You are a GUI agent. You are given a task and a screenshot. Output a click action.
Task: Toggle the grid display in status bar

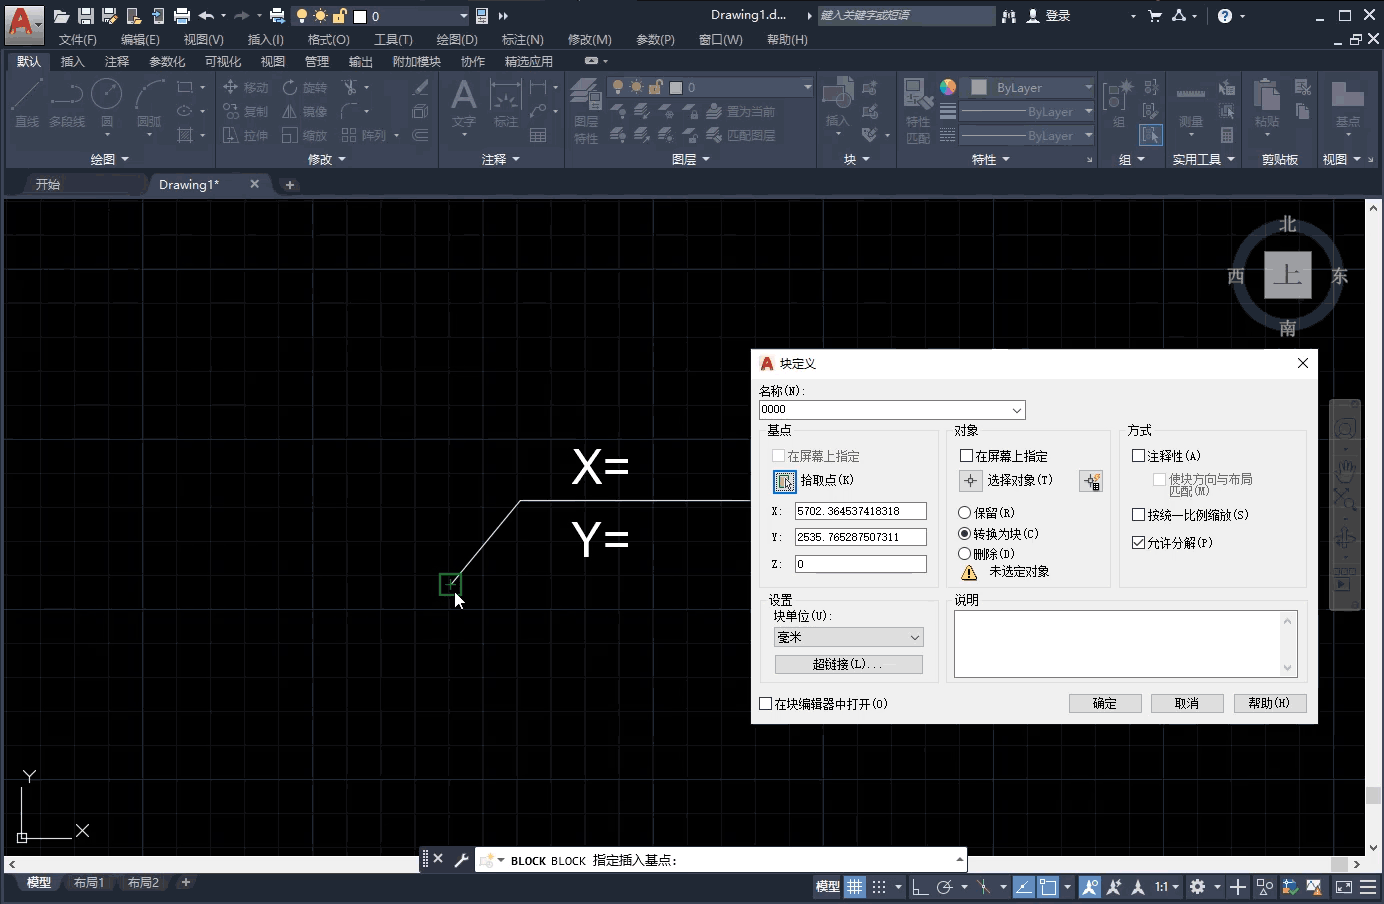pos(855,887)
